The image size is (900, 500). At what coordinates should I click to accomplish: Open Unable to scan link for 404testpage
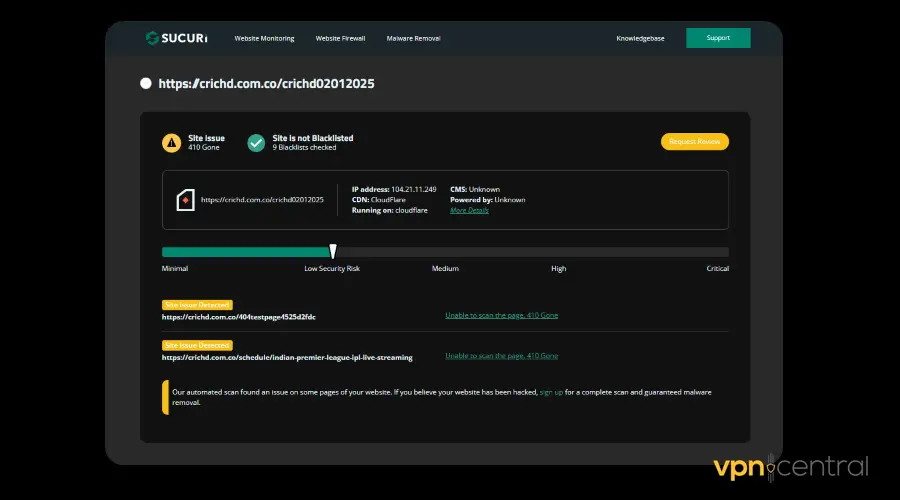pyautogui.click(x=501, y=315)
